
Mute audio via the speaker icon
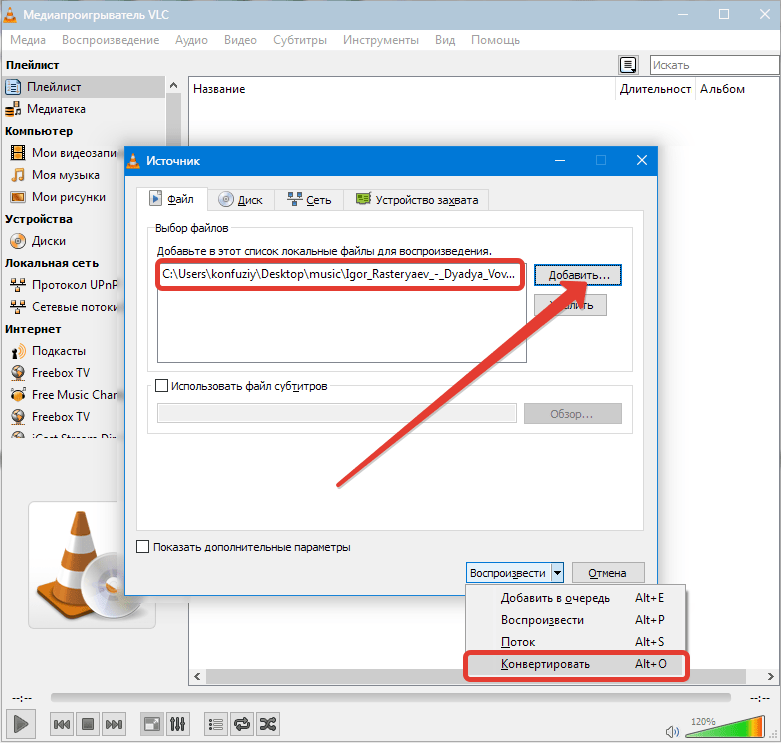[x=672, y=731]
